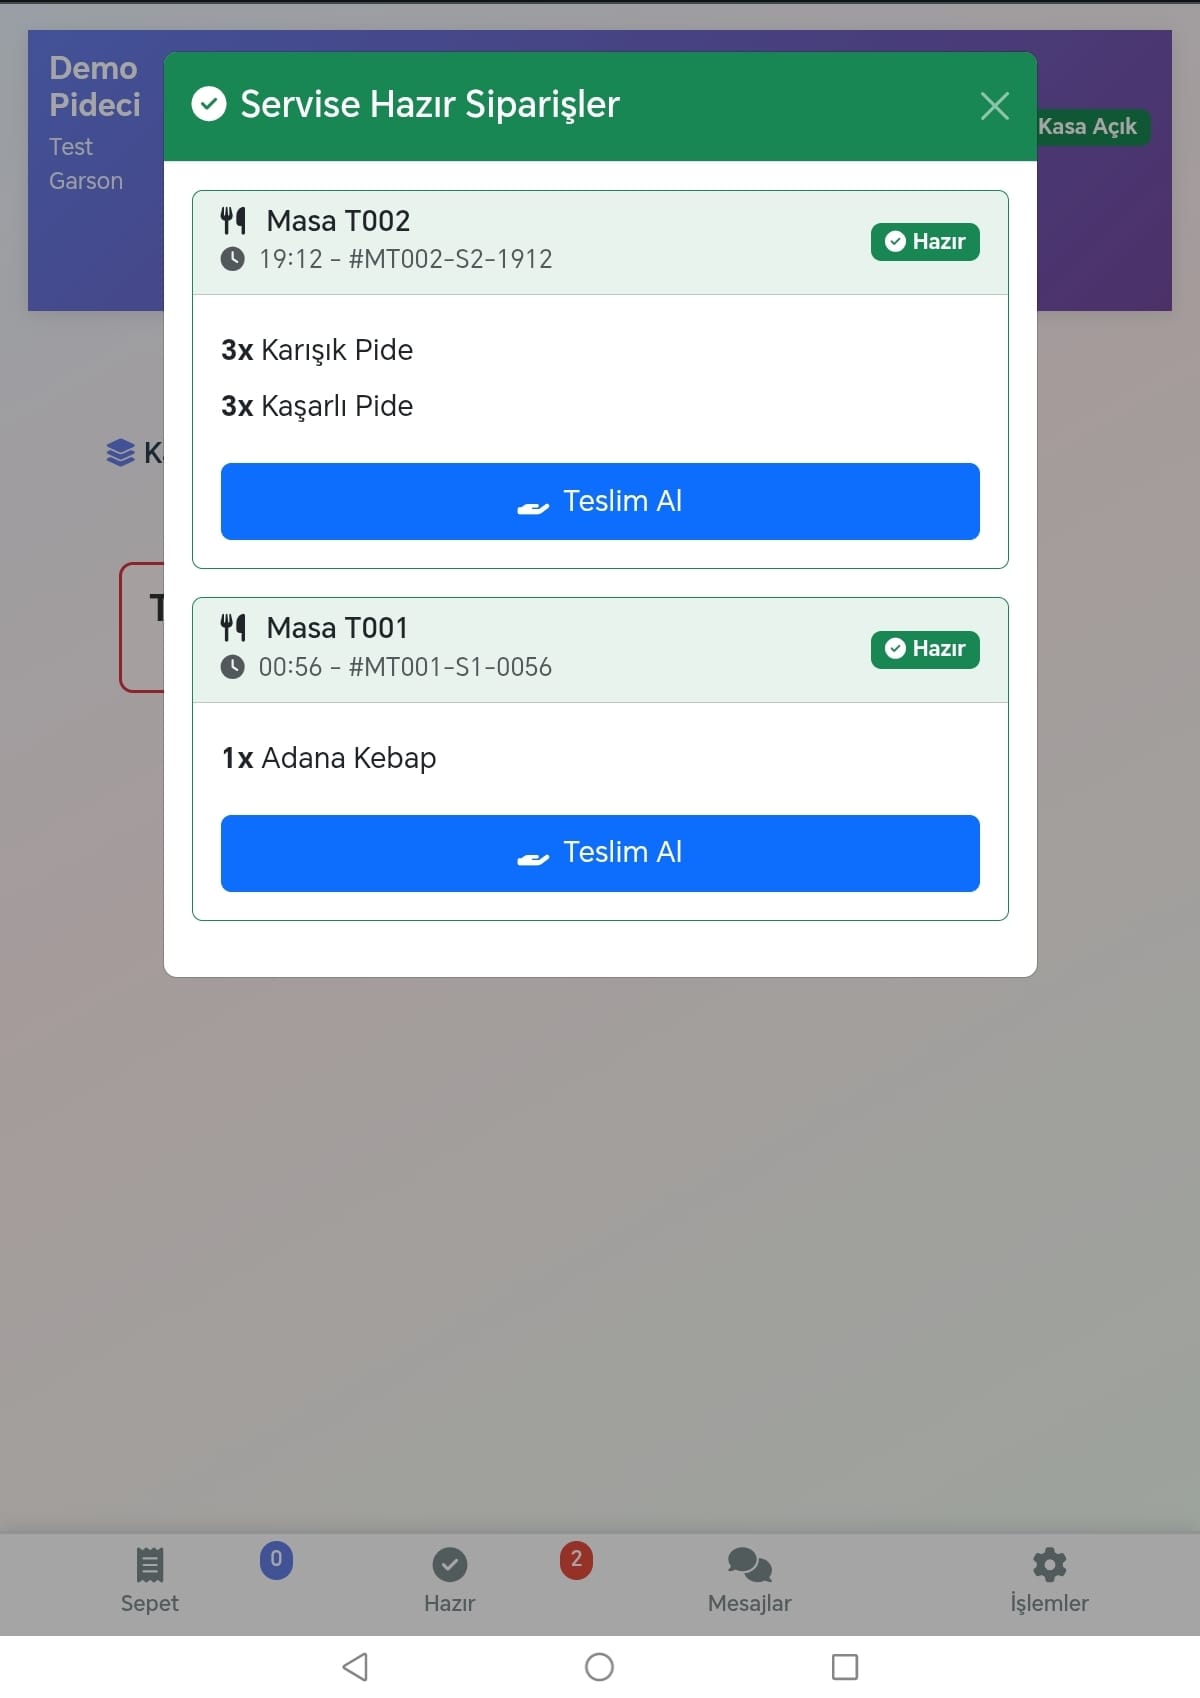Click the fork and knife icon for Masa T001
The height and width of the screenshot is (1698, 1200).
pos(234,627)
